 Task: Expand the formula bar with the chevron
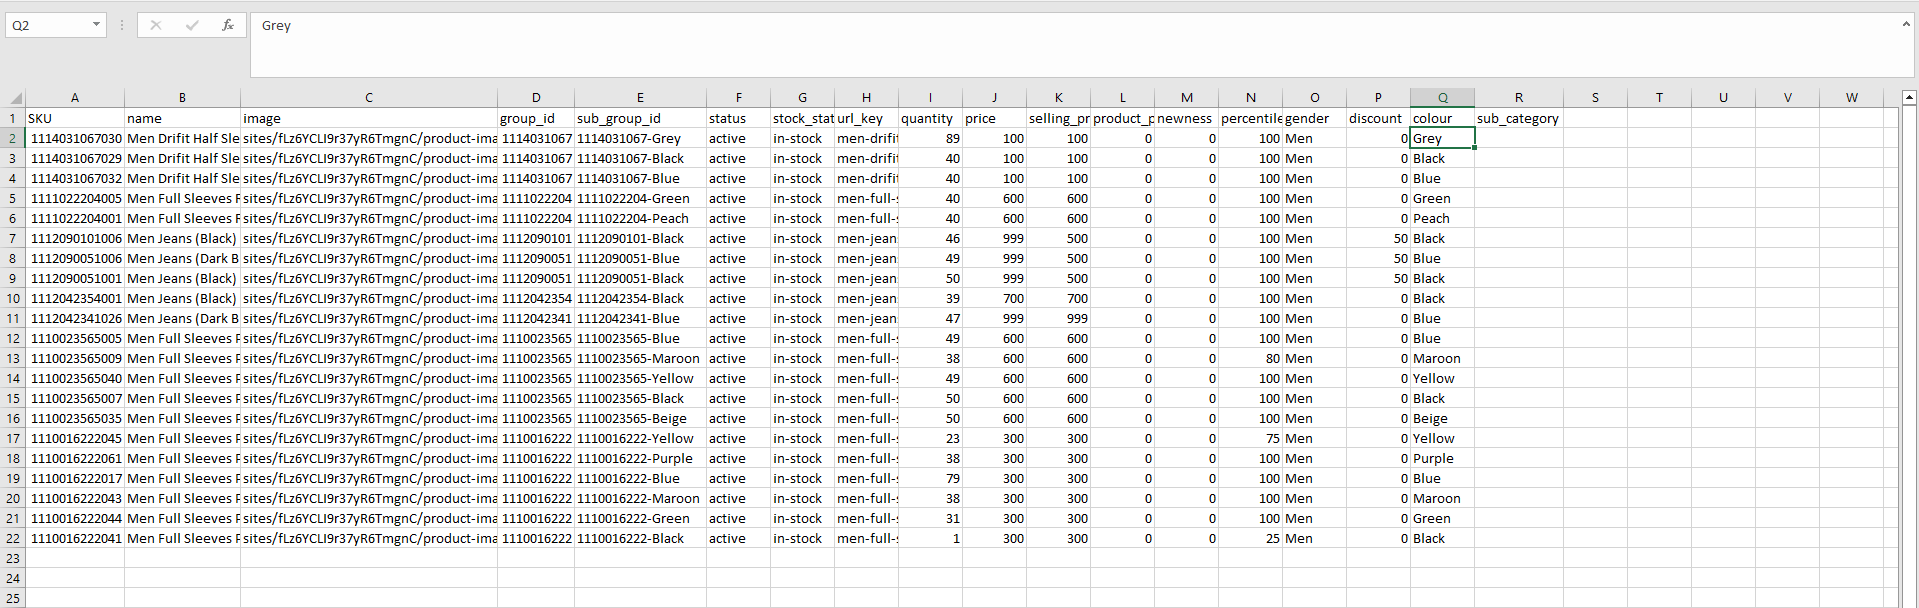point(1905,24)
